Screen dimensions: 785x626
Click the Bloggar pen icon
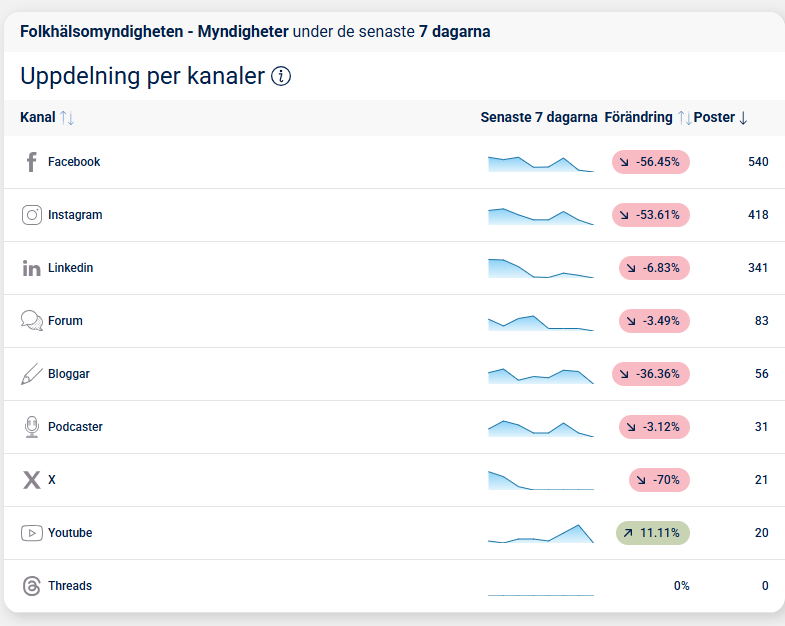[32, 374]
